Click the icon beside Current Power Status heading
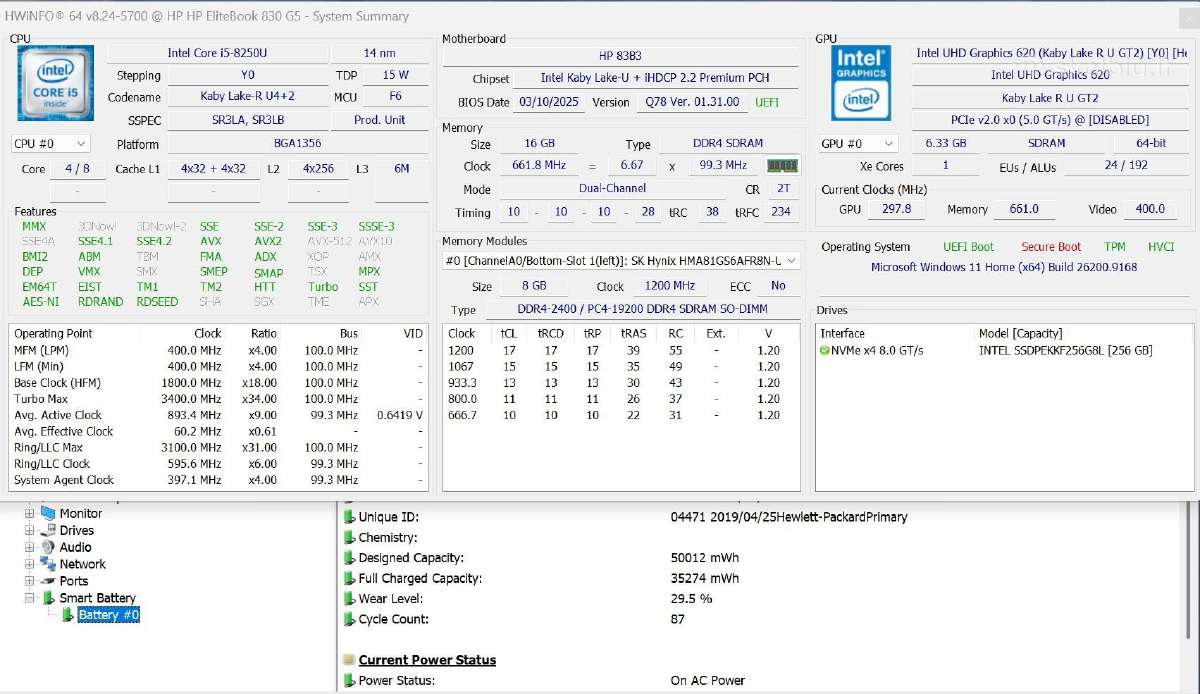This screenshot has height=694, width=1200. point(349,660)
